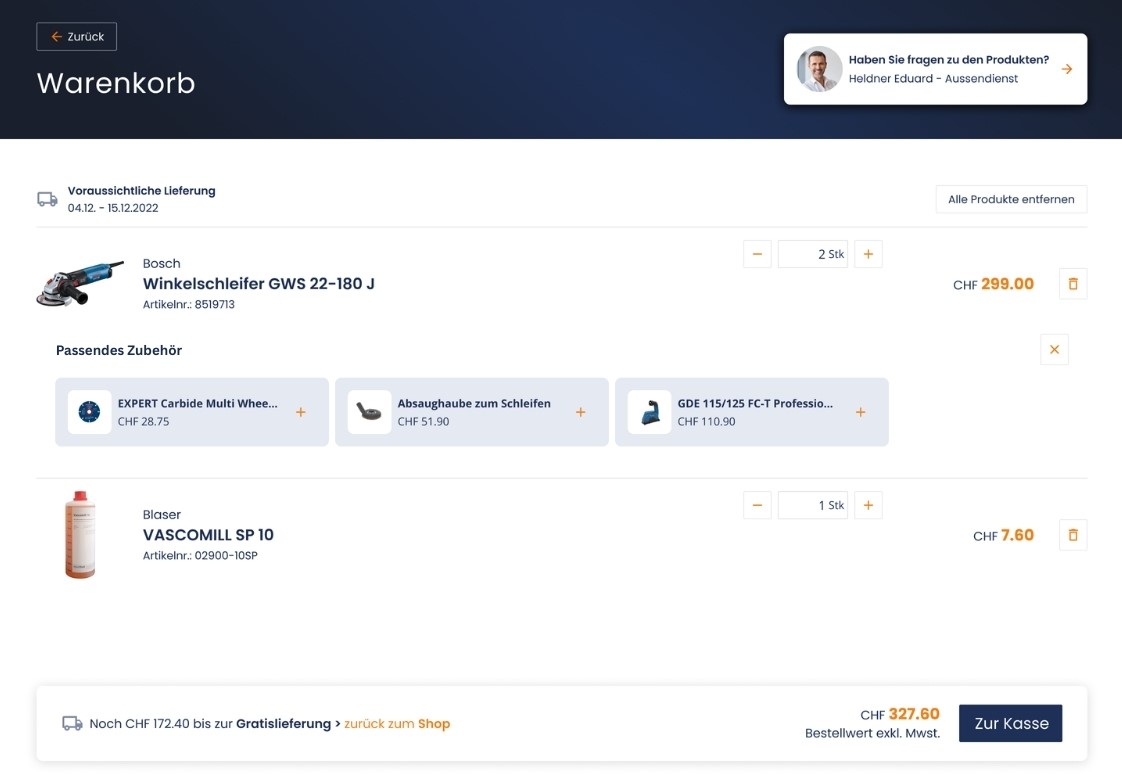Open the Heldner Eduard contact card arrow
The width and height of the screenshot is (1122, 774).
(1066, 69)
